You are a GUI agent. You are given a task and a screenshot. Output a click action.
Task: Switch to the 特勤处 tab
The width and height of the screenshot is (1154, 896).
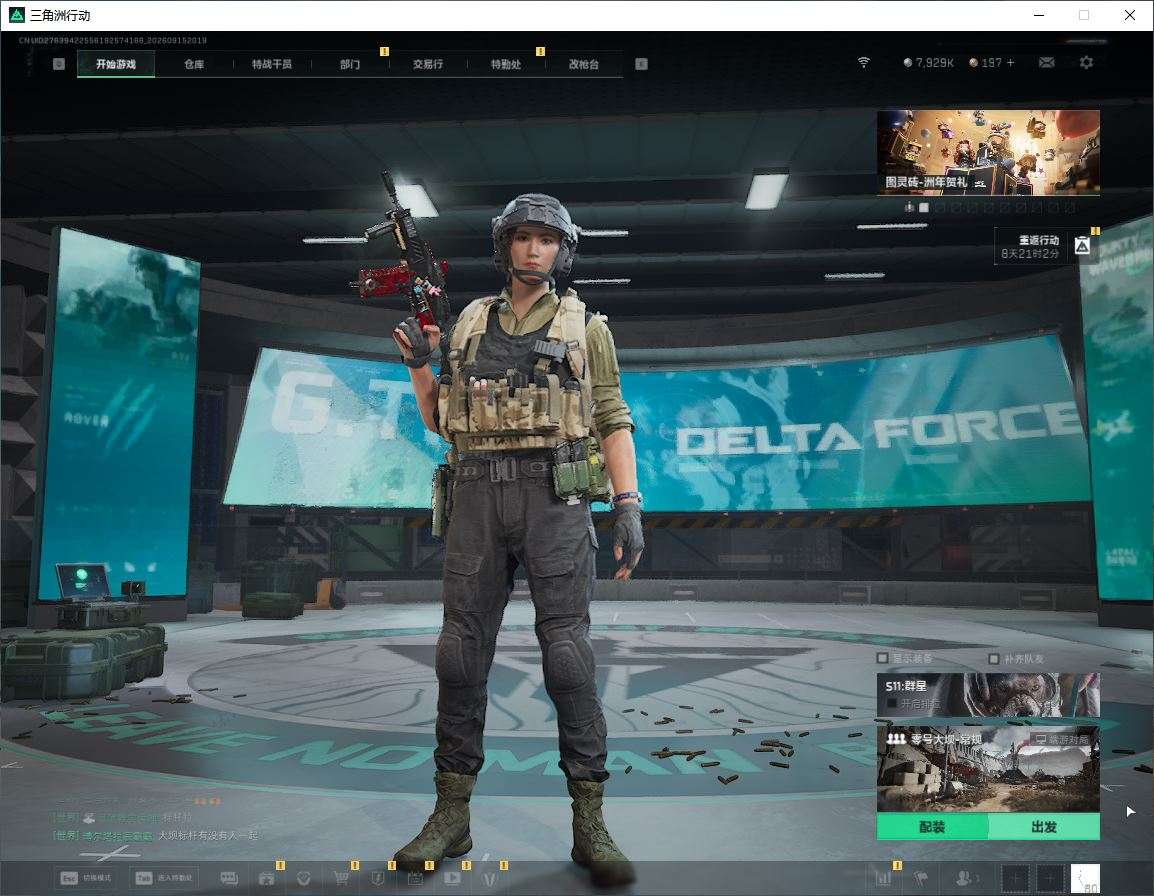[x=506, y=64]
